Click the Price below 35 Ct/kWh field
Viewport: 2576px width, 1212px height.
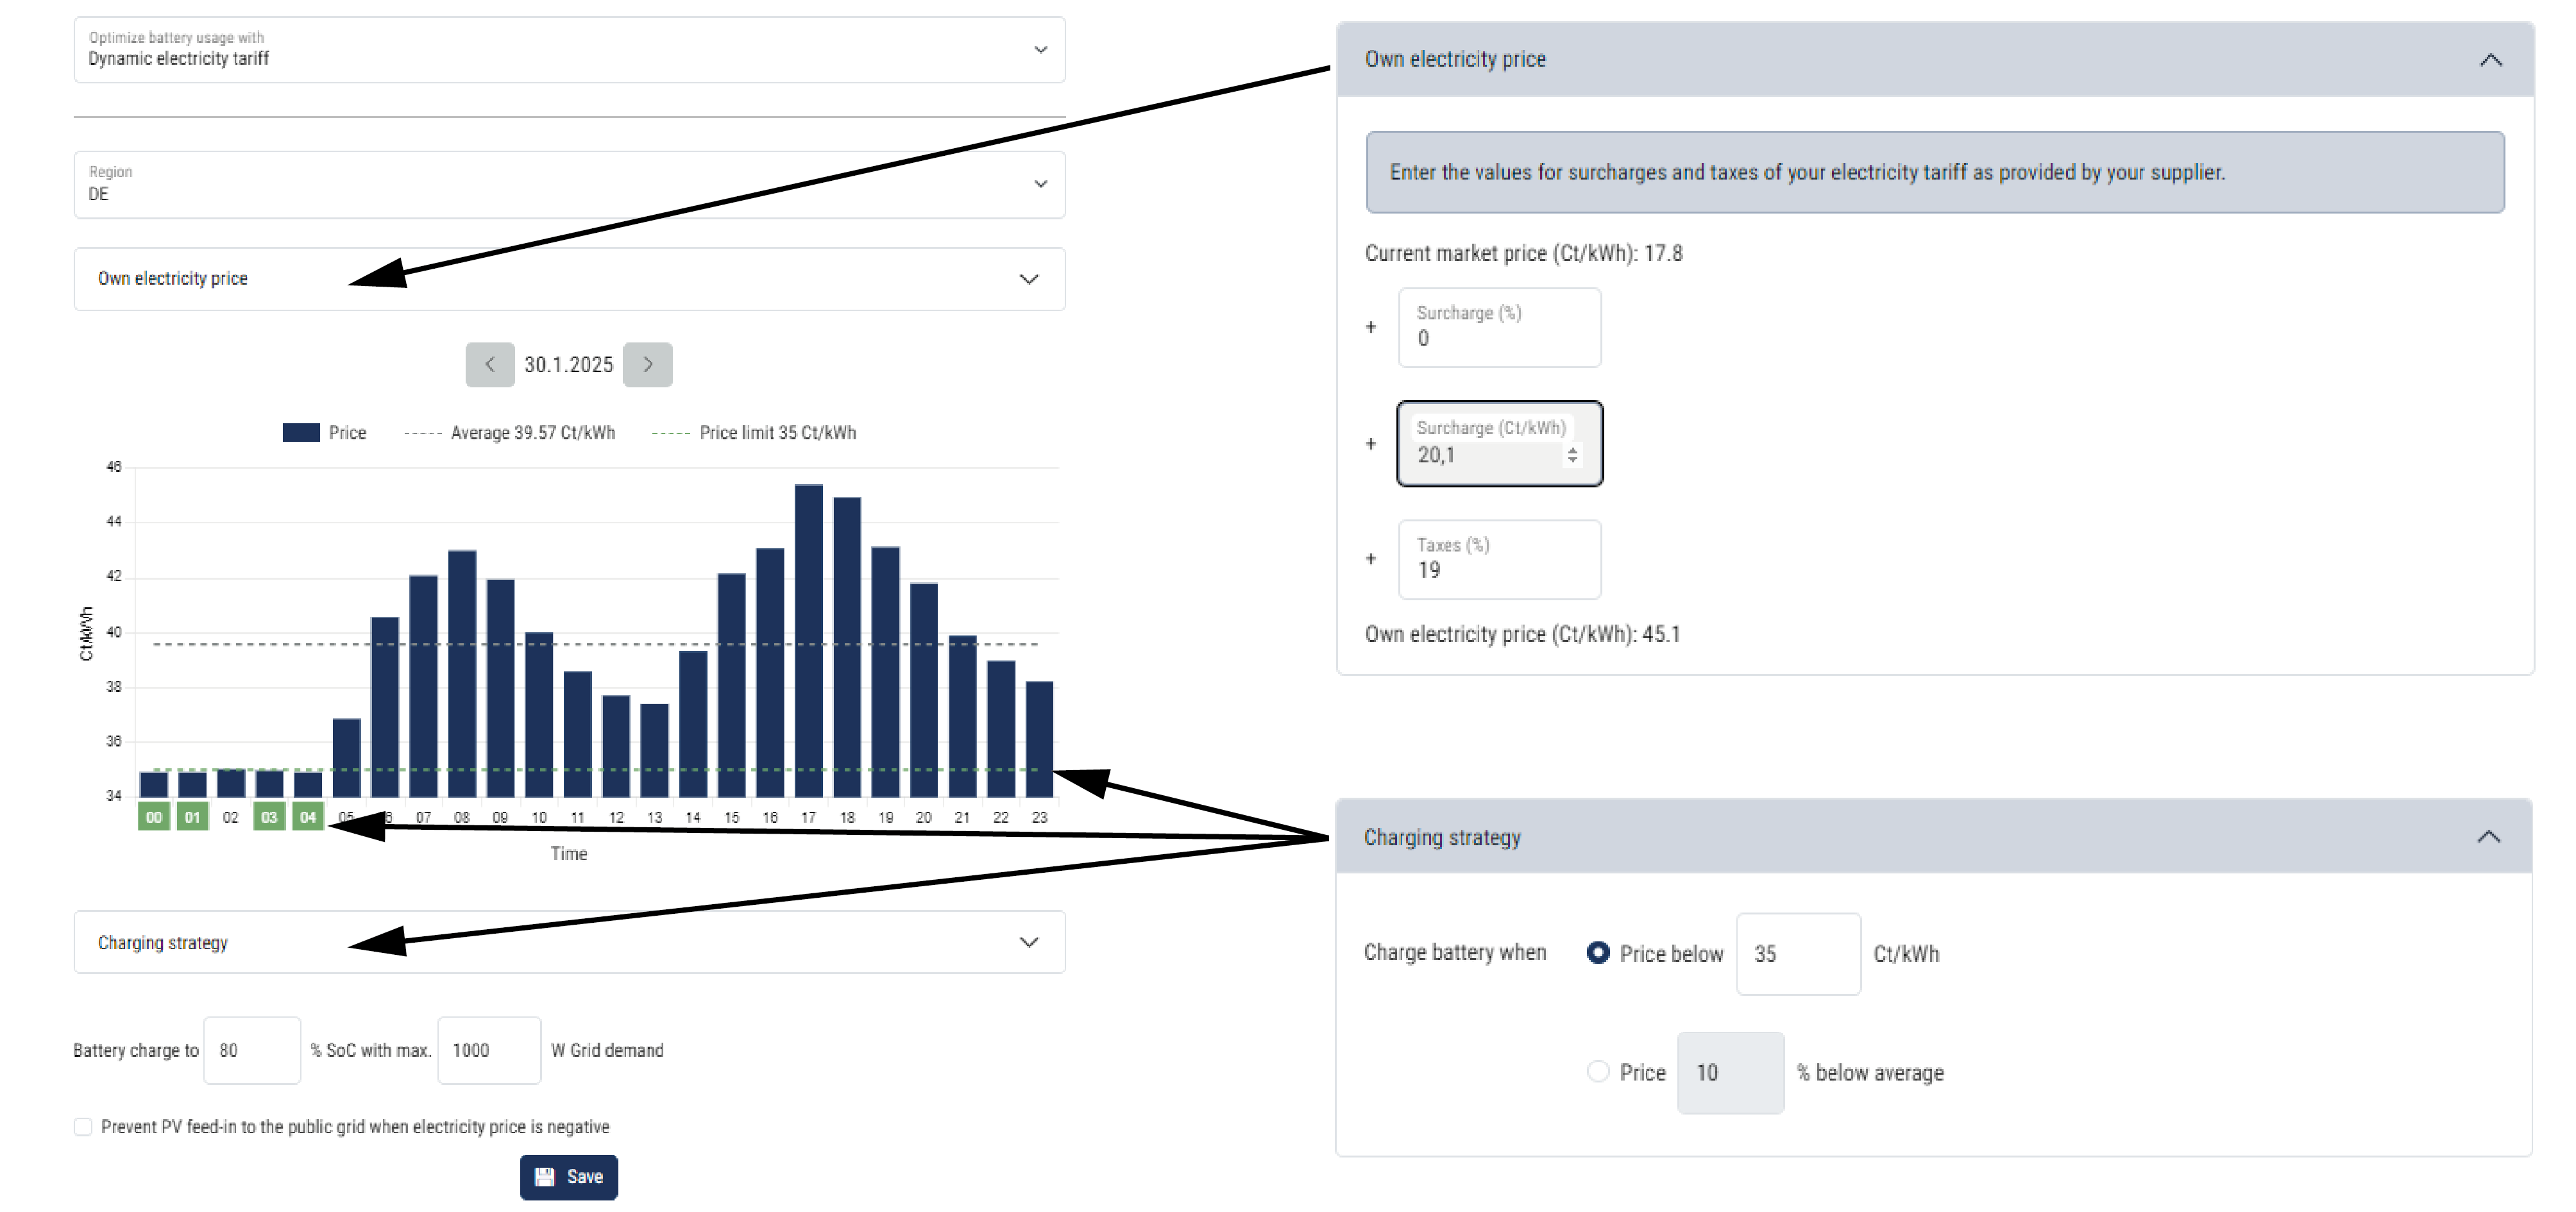(1797, 954)
